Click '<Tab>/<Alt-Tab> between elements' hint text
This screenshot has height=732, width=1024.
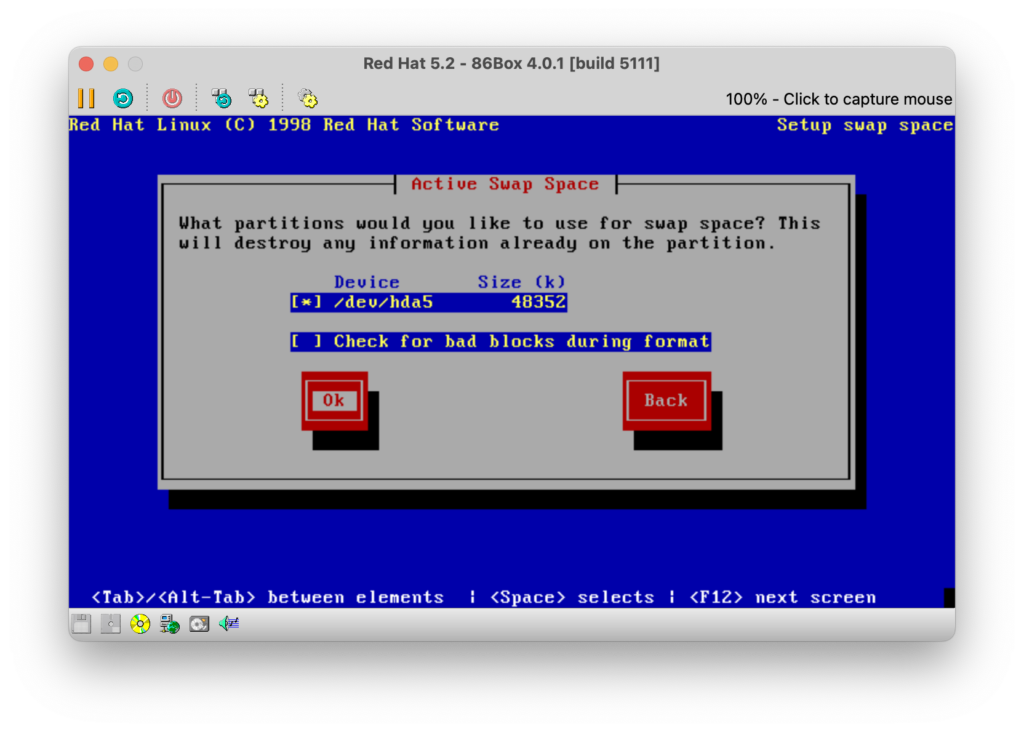pyautogui.click(x=267, y=597)
